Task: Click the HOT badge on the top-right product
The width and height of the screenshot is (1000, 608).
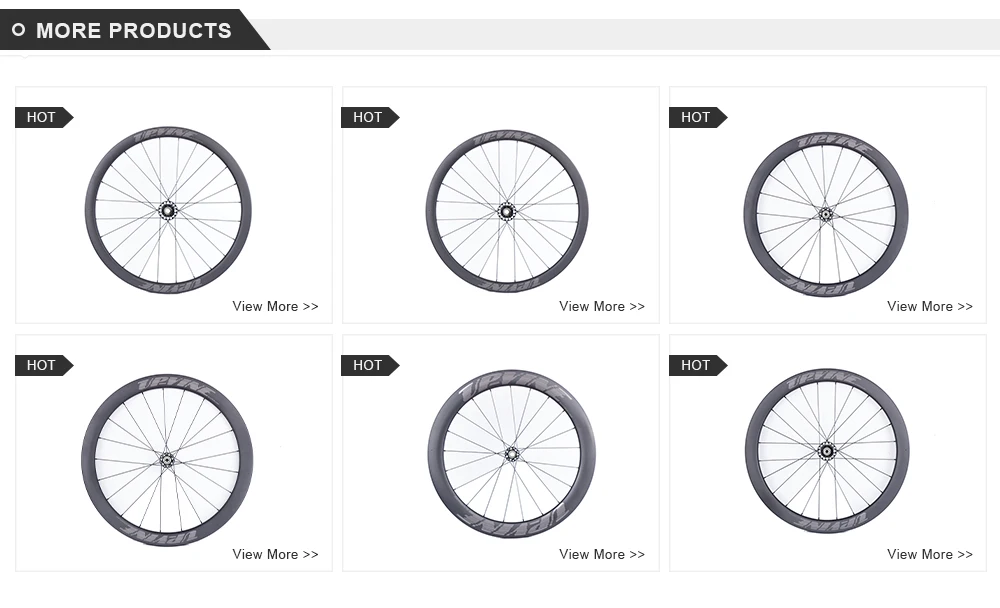Action: [696, 117]
